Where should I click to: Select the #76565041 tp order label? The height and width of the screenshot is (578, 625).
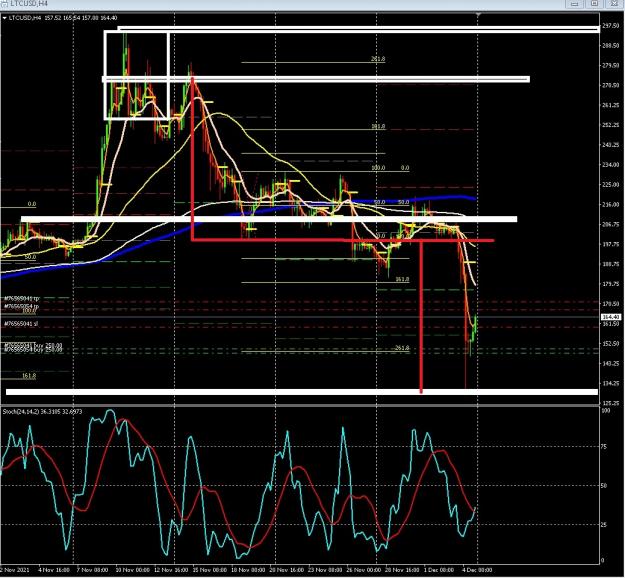(x=22, y=298)
